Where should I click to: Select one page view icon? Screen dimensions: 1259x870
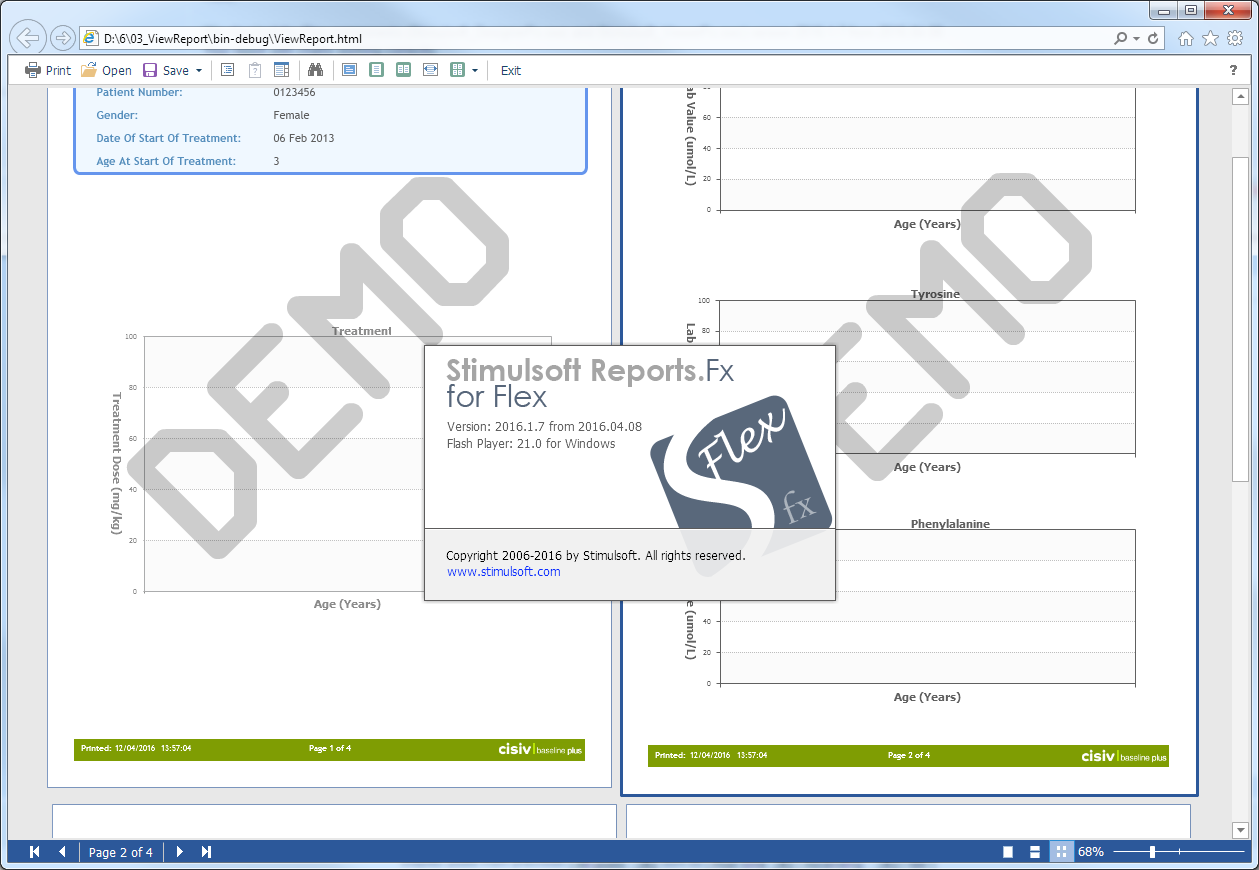(x=376, y=70)
